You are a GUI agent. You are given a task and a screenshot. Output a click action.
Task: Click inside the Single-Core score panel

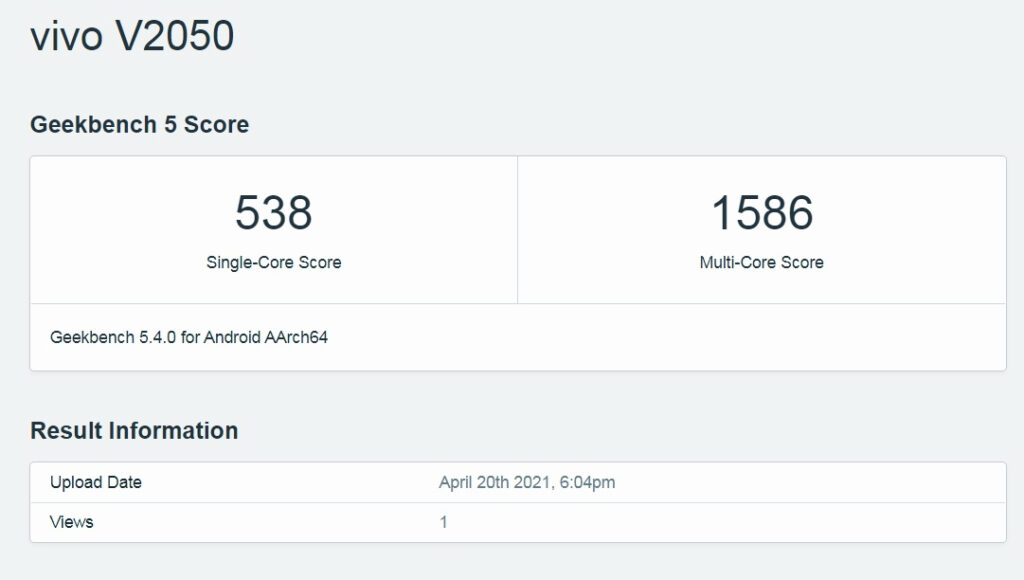point(275,230)
